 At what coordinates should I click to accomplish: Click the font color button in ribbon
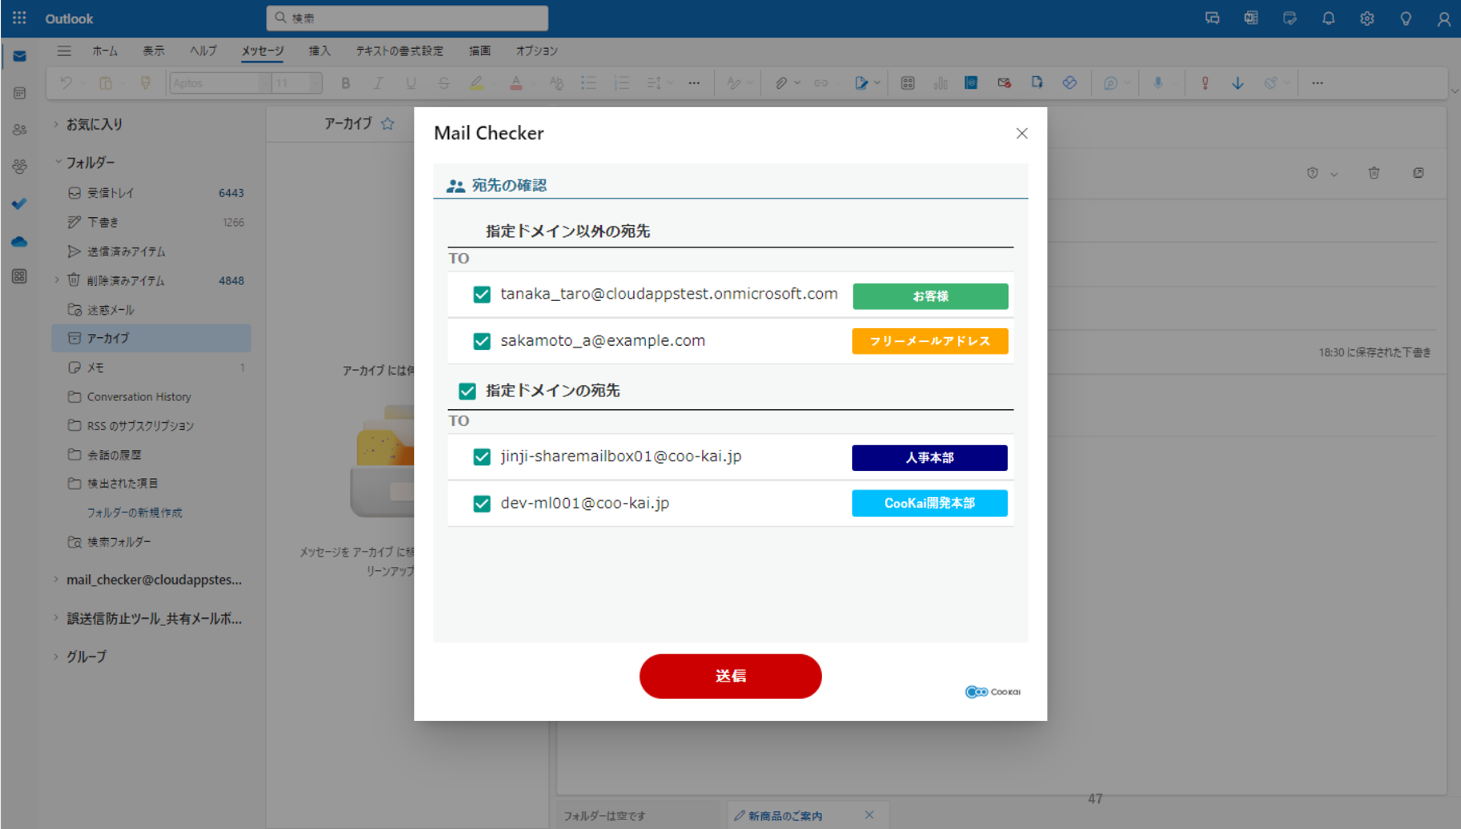pyautogui.click(x=516, y=83)
